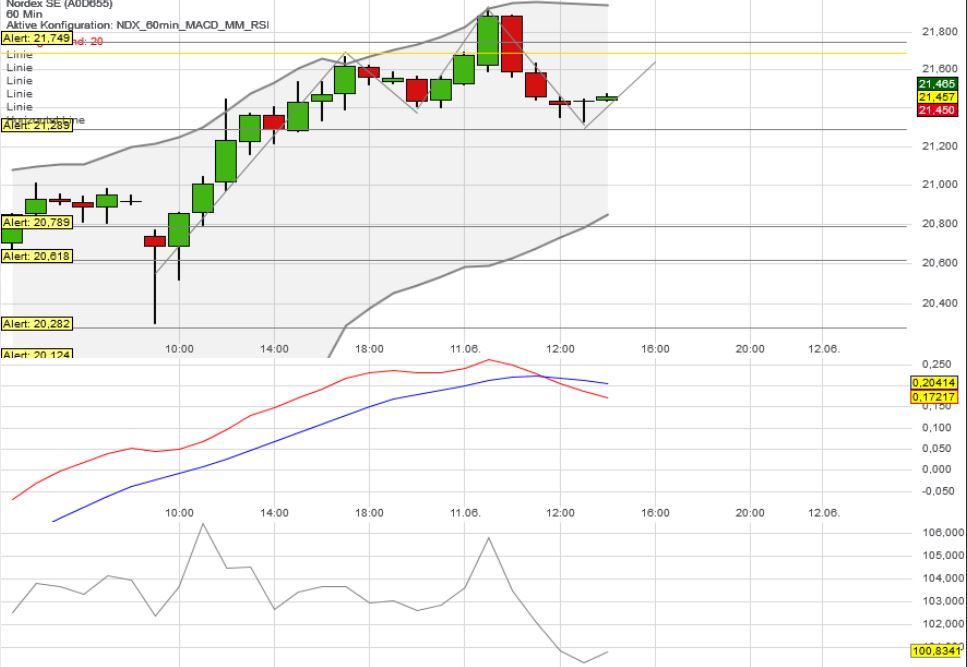Screen dimensions: 967x667
Task: Click the 21,800 price axis label
Action: (939, 31)
